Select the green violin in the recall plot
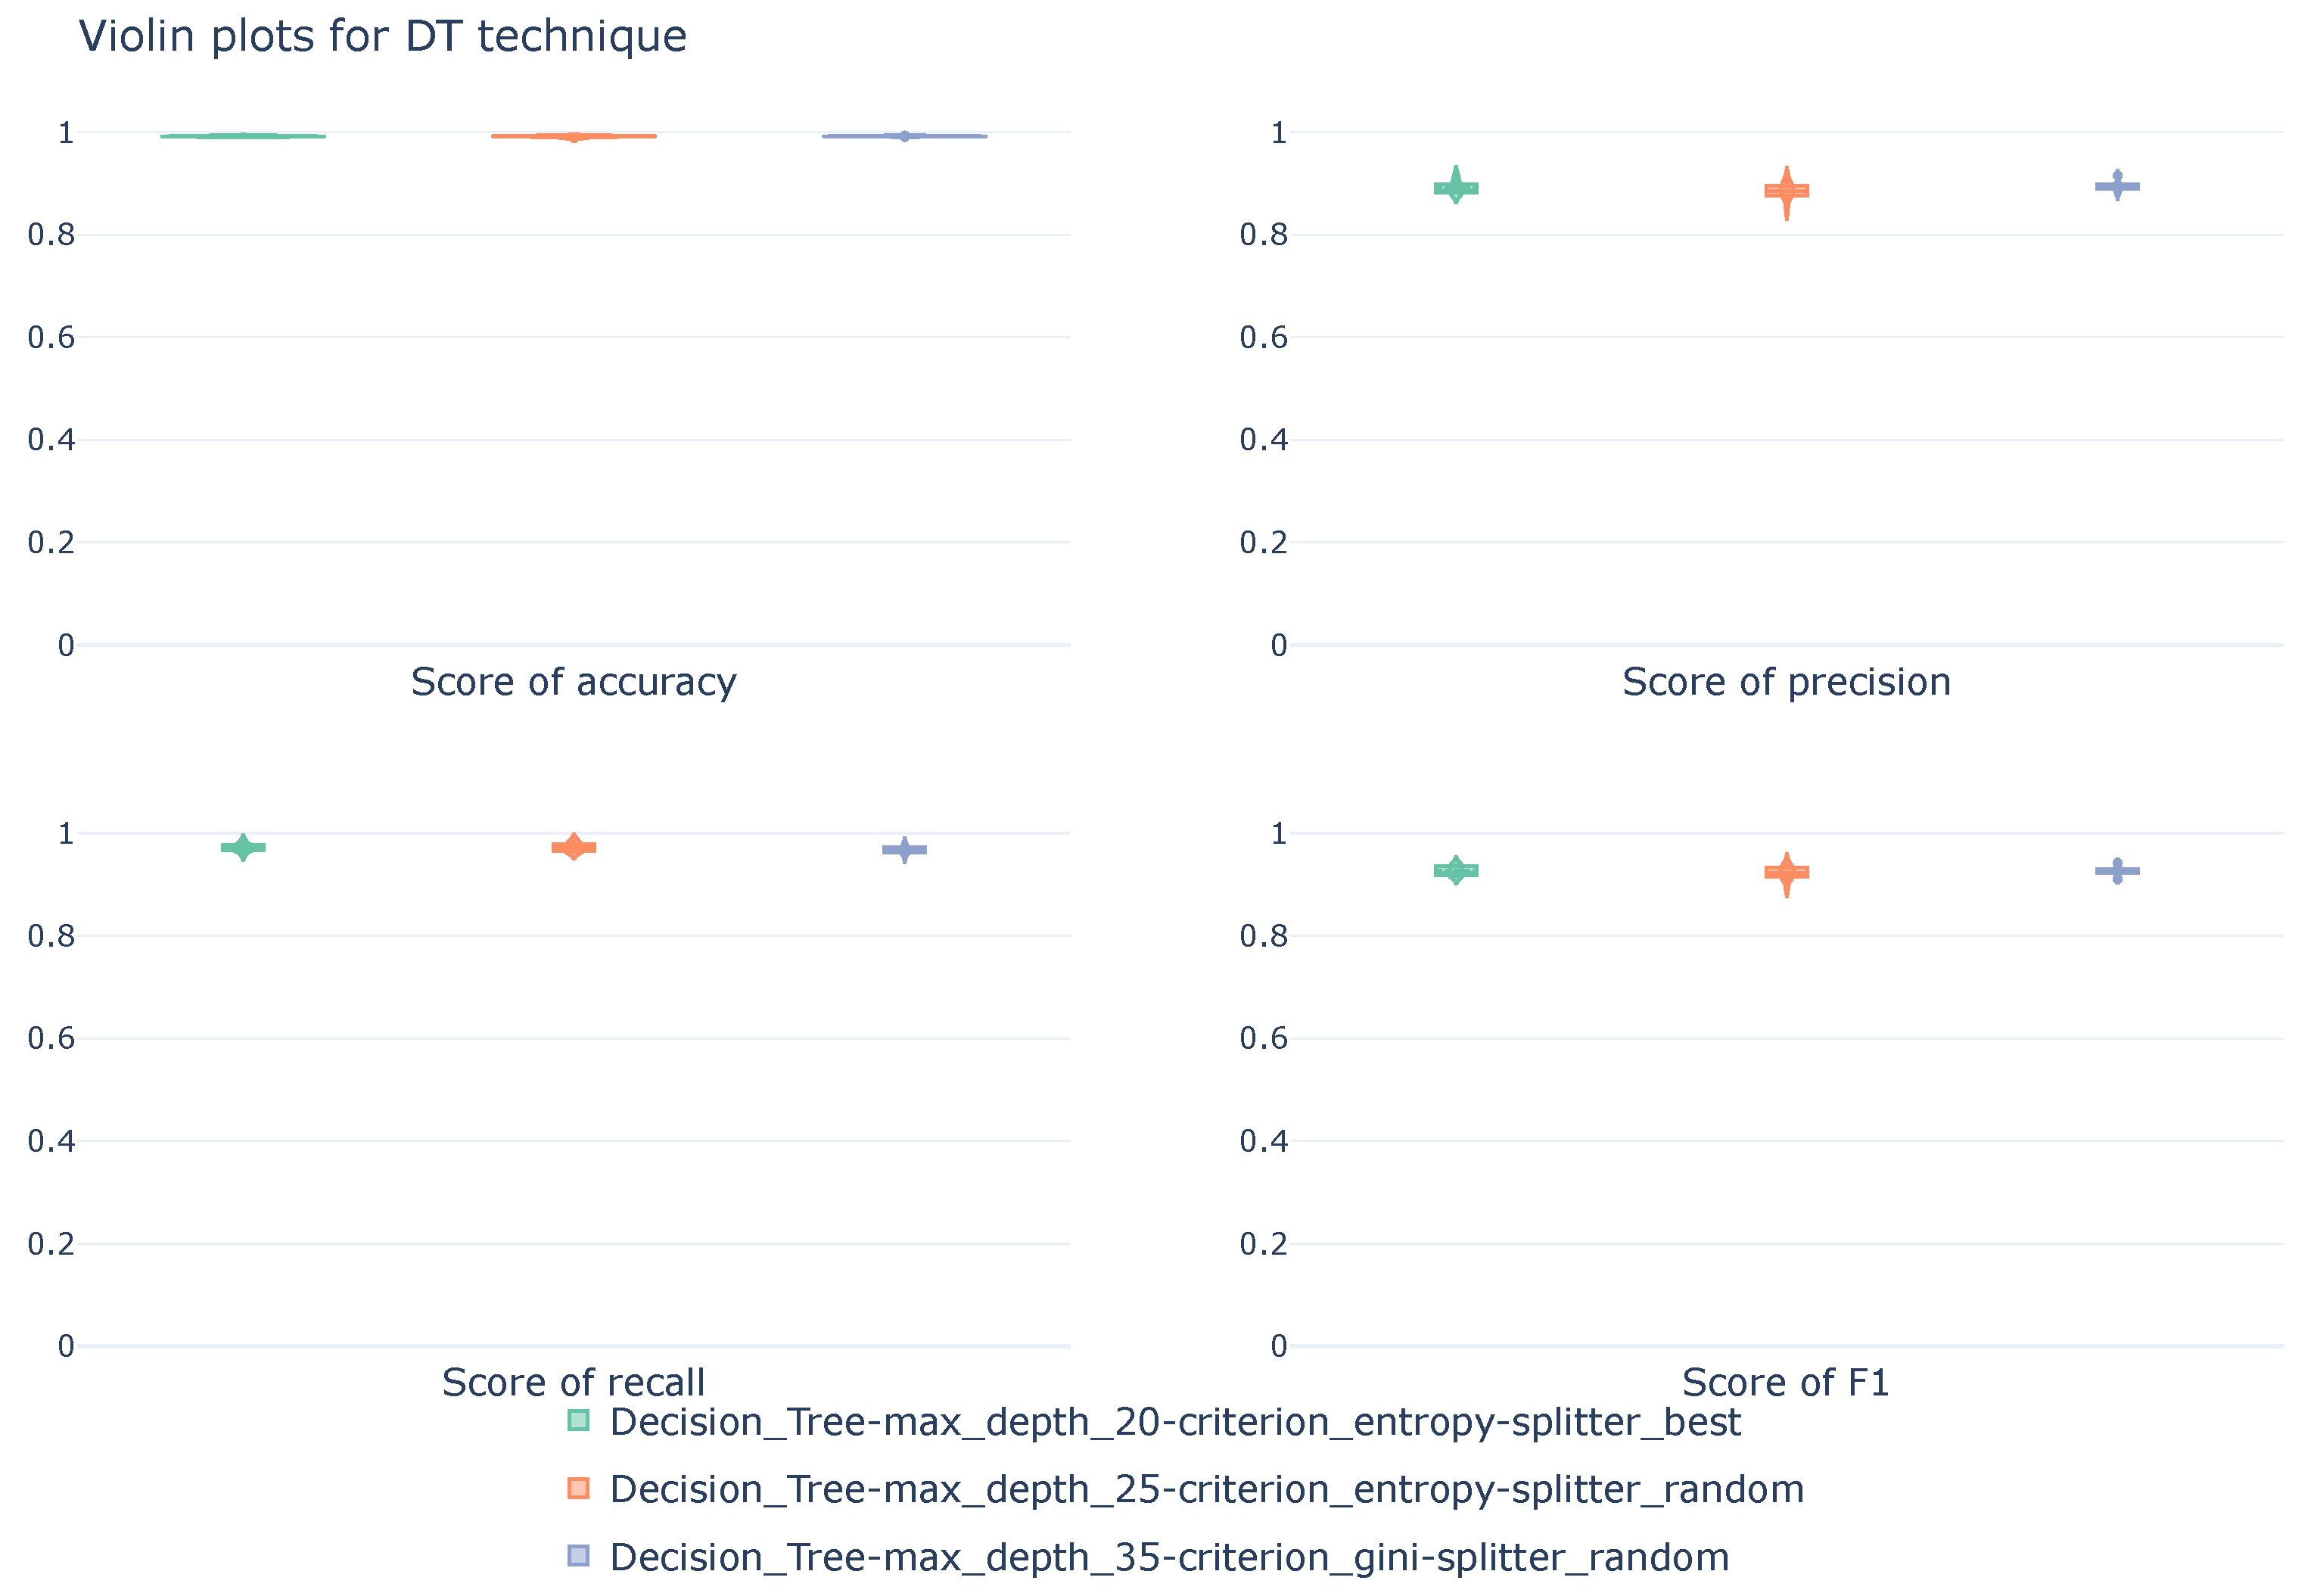The height and width of the screenshot is (1596, 2317). pyautogui.click(x=243, y=847)
